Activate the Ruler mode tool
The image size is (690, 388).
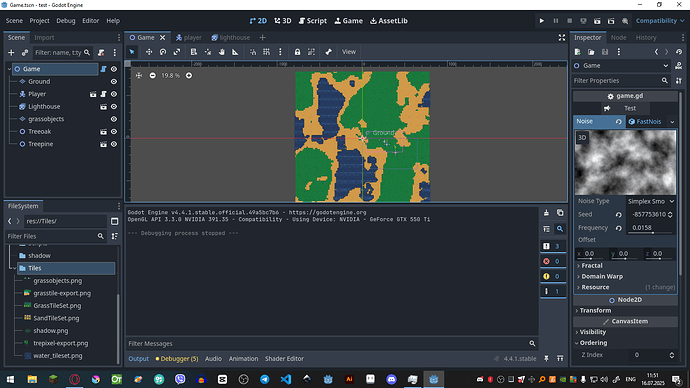pyautogui.click(x=235, y=52)
